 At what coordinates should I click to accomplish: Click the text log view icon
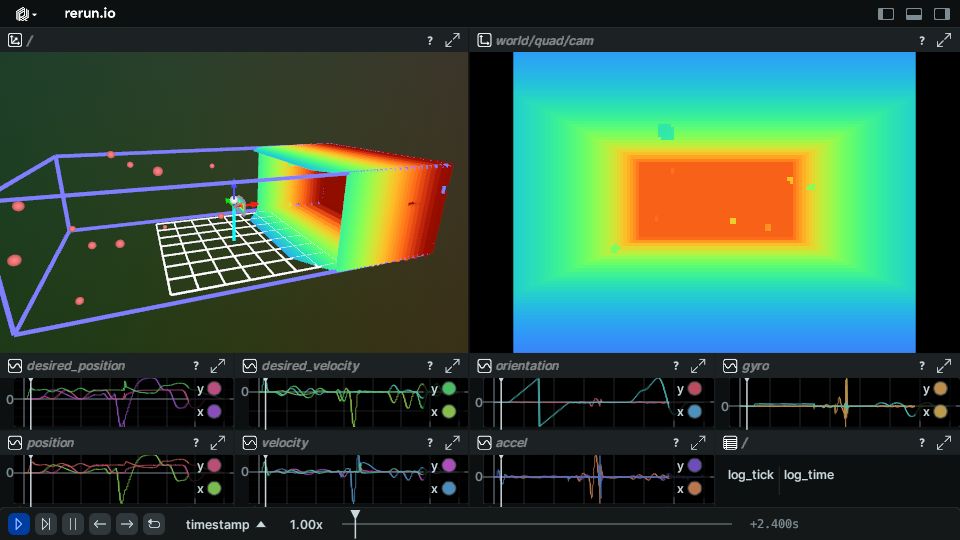click(730, 443)
